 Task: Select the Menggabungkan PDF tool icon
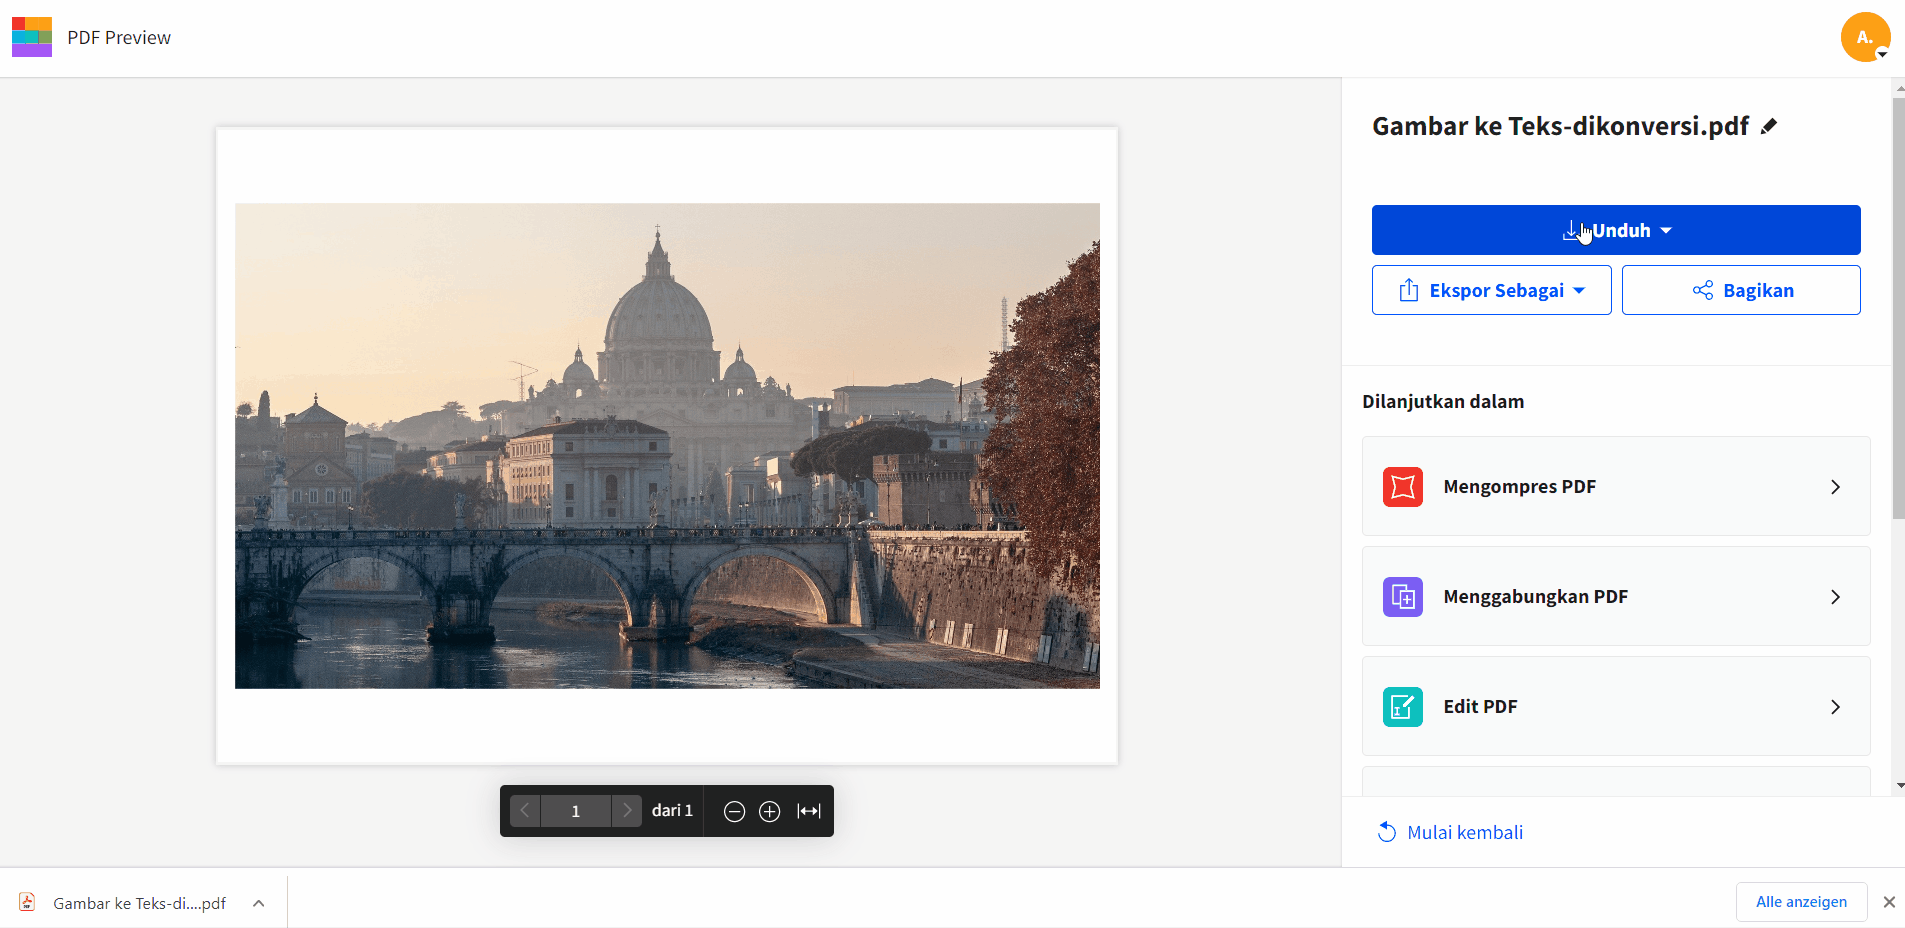[1403, 596]
